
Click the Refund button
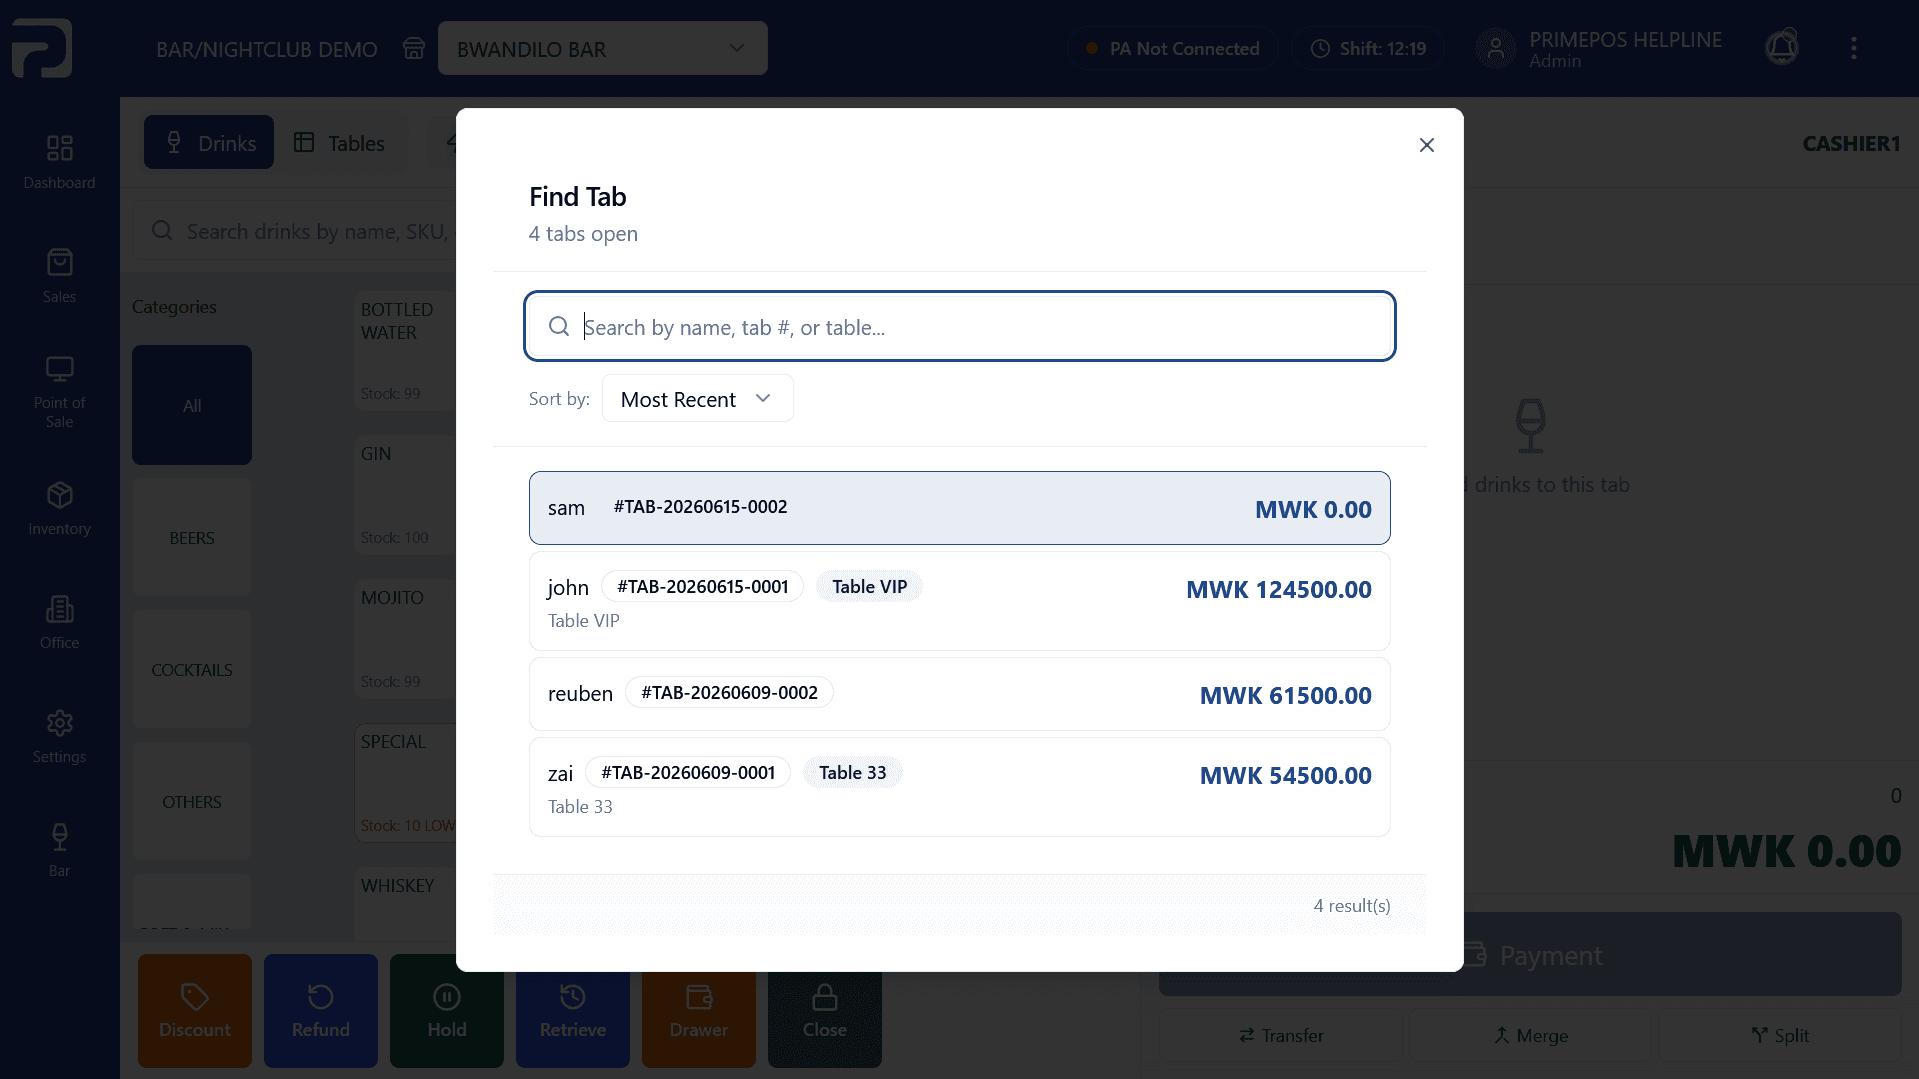pos(320,1010)
